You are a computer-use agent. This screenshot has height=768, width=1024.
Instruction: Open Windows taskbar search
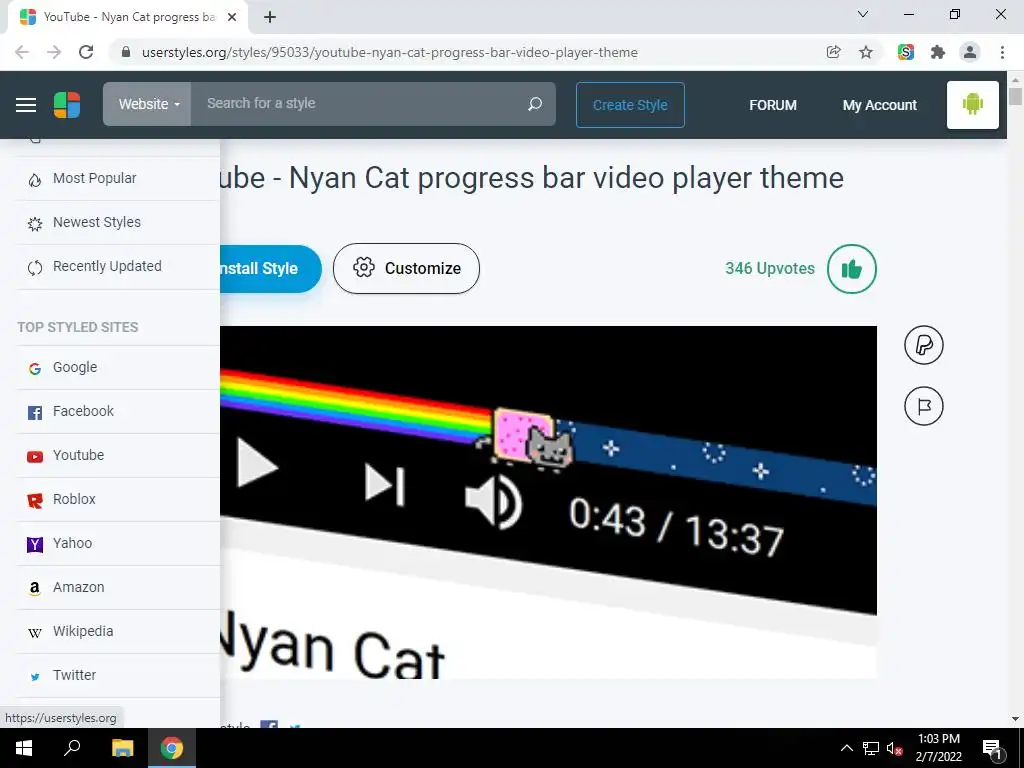point(72,748)
